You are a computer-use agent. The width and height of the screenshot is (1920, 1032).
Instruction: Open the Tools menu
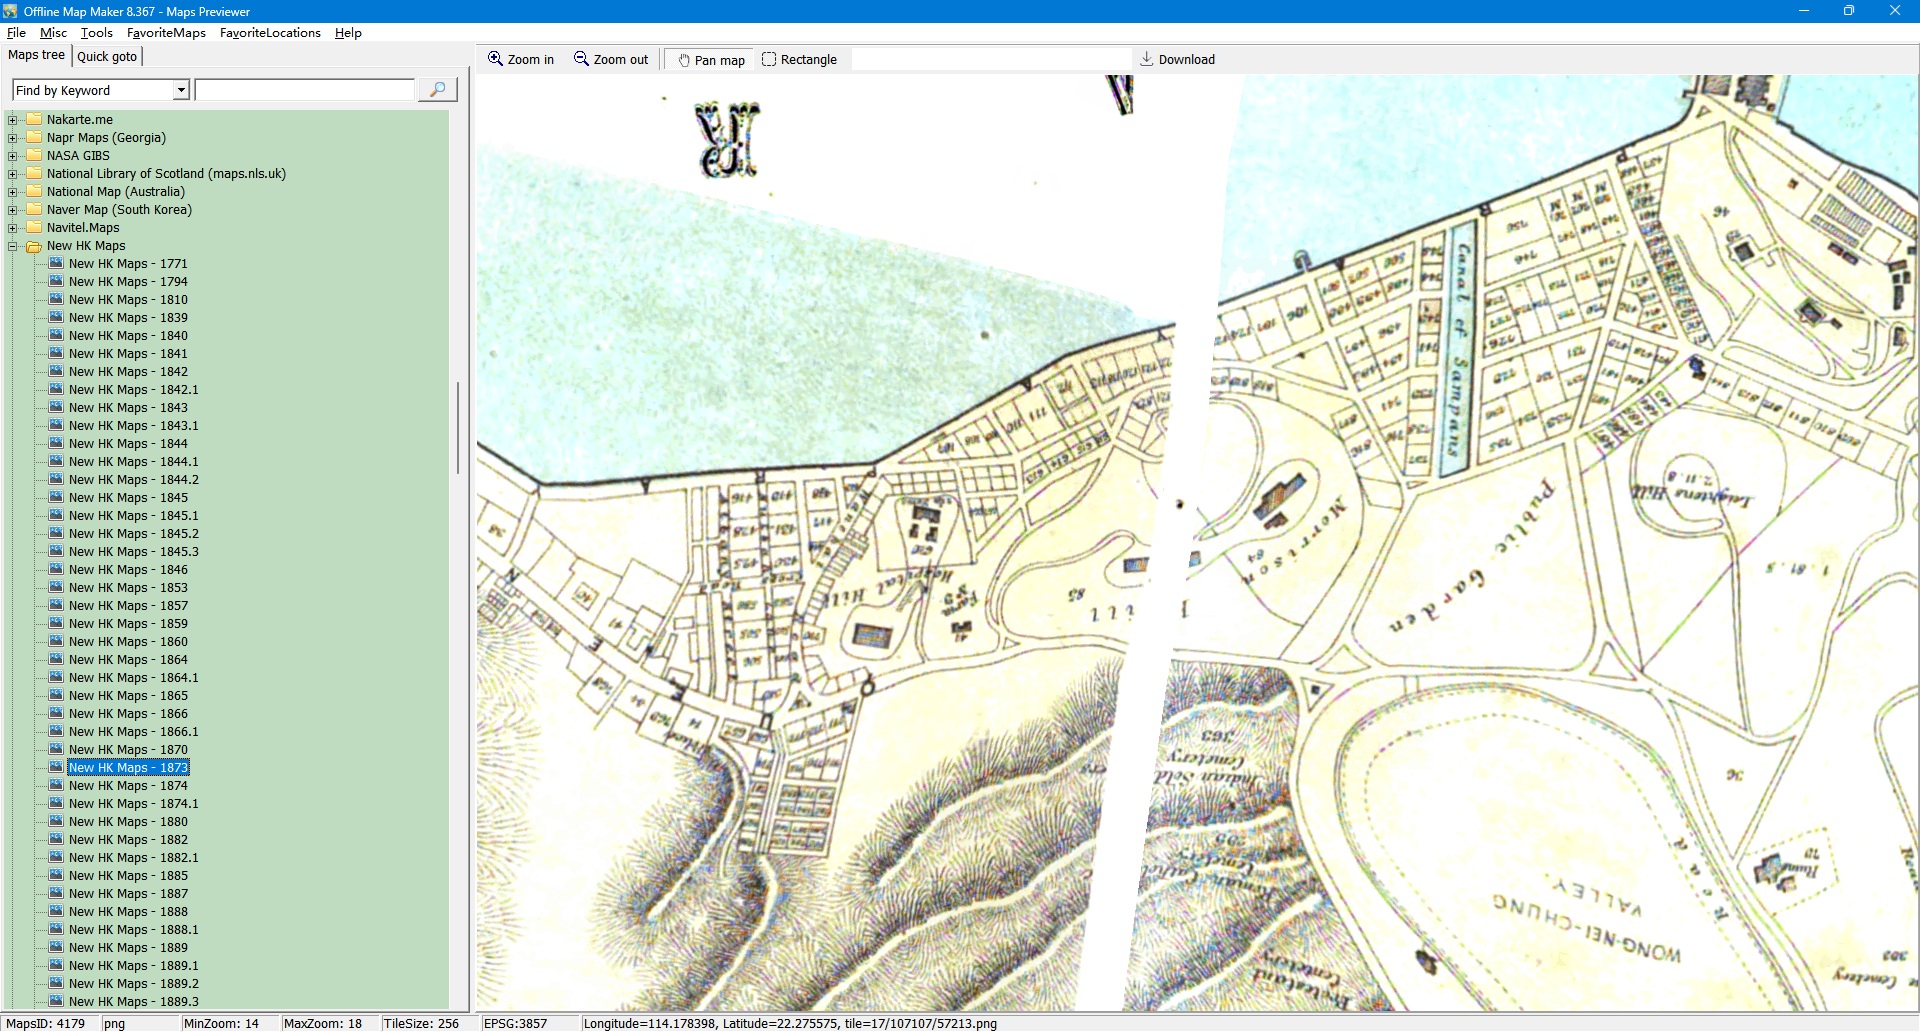pyautogui.click(x=96, y=33)
